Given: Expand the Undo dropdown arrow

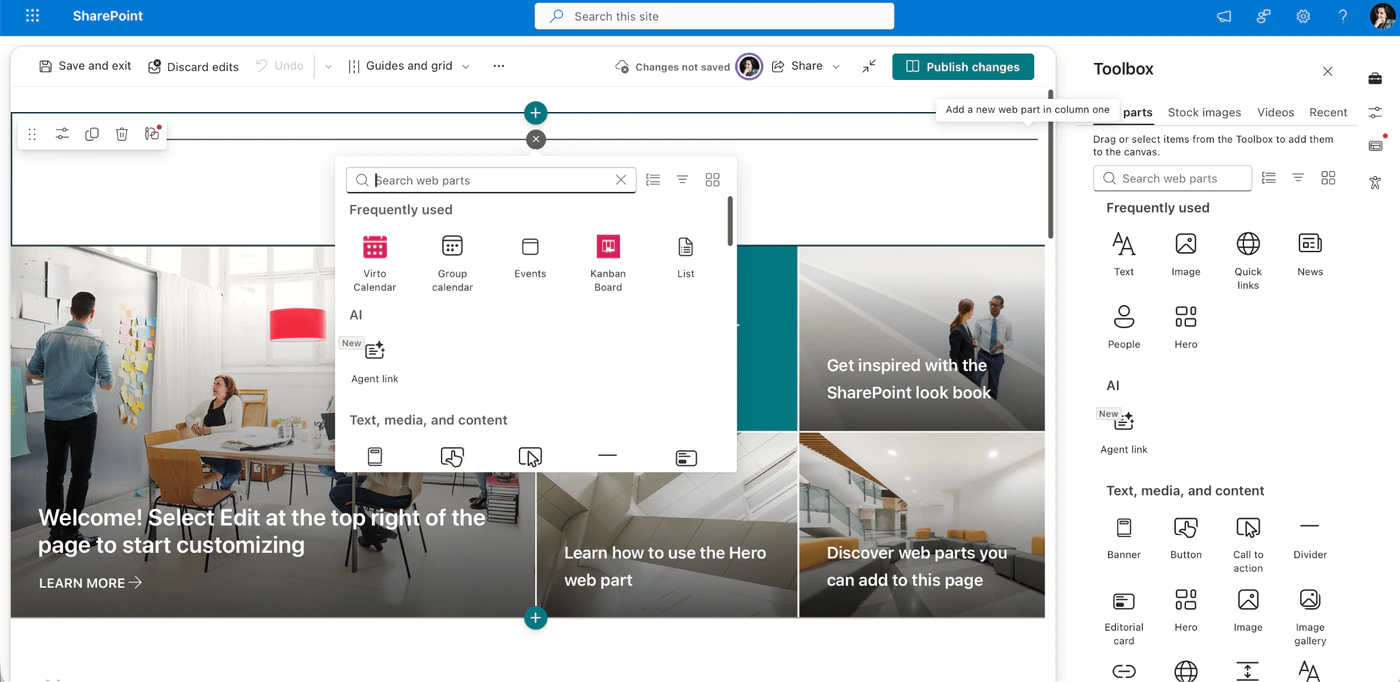Looking at the screenshot, I should (x=328, y=67).
